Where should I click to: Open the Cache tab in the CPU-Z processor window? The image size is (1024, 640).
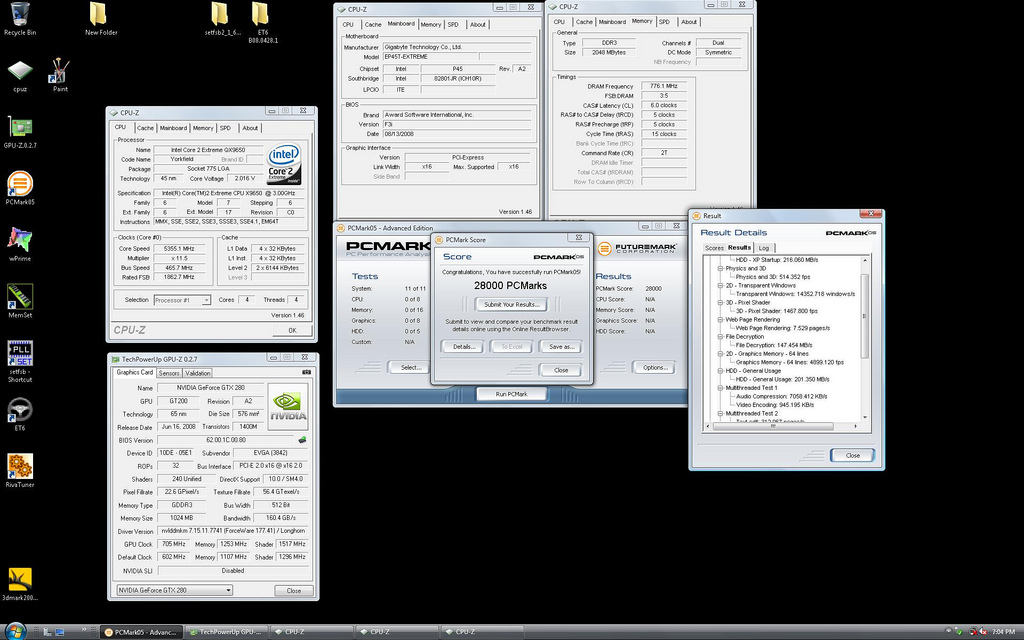(x=146, y=128)
